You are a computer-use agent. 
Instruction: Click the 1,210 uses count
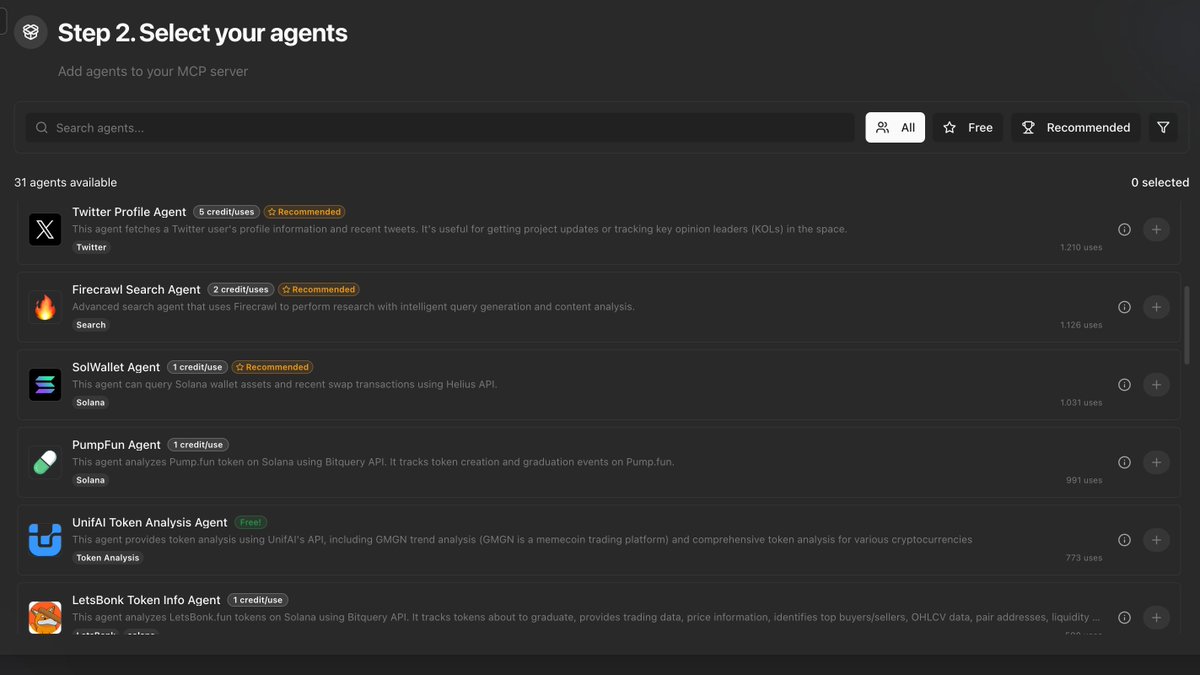coord(1081,247)
